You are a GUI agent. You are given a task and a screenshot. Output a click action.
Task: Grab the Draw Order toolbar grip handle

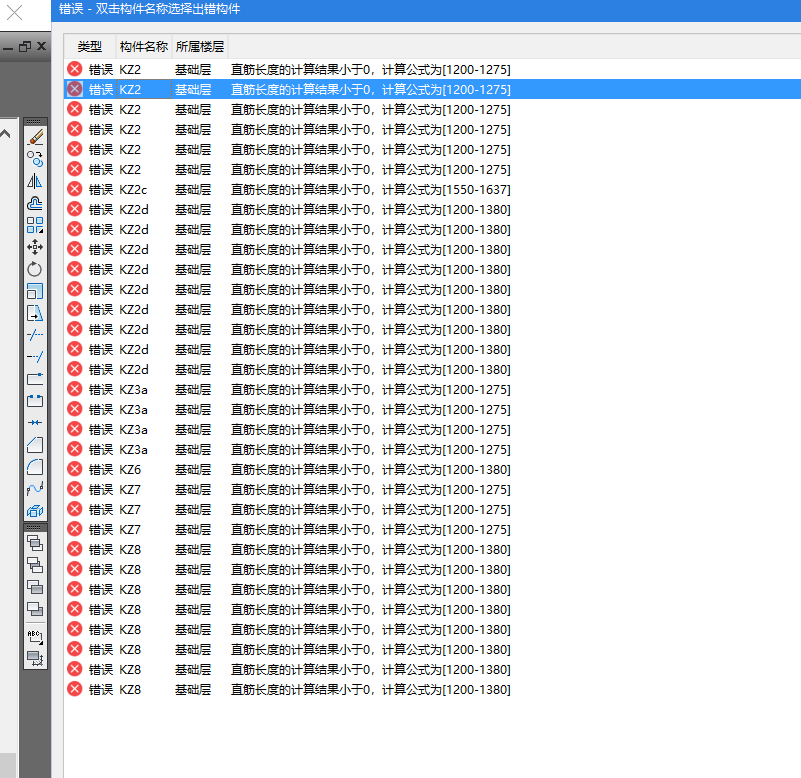coord(35,527)
